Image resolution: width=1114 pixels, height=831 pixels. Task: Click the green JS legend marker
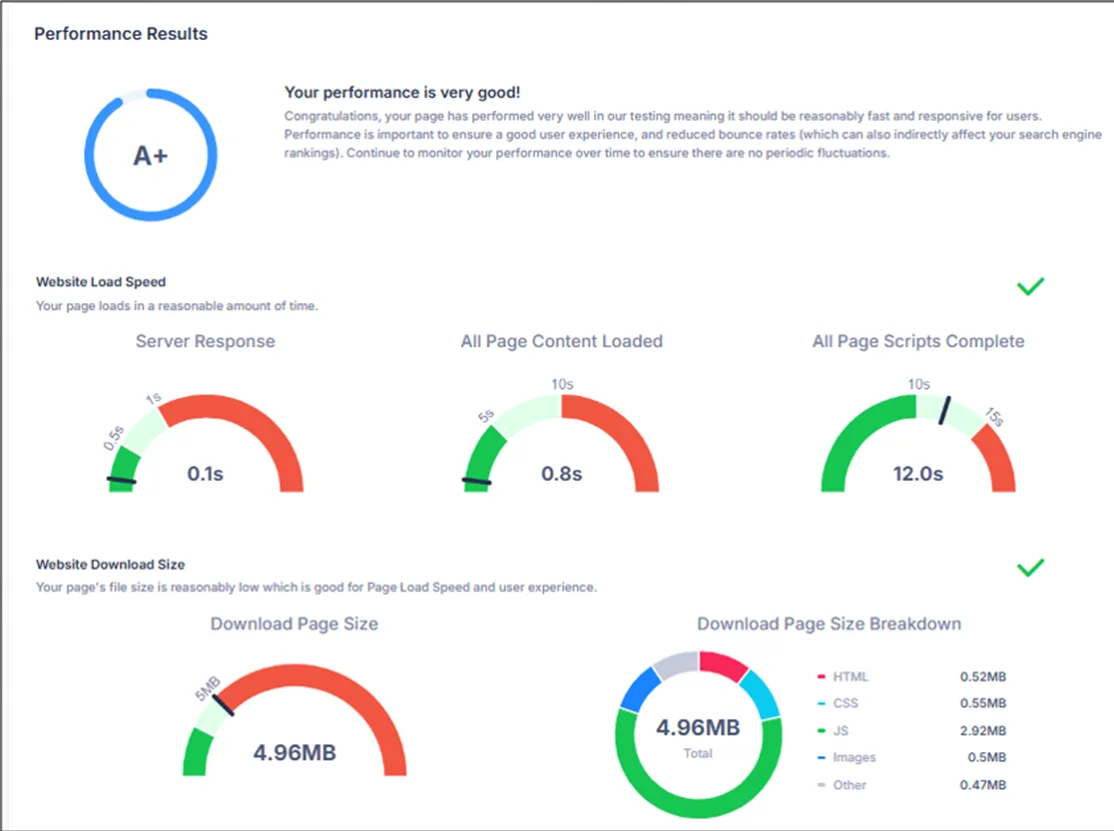coord(821,731)
